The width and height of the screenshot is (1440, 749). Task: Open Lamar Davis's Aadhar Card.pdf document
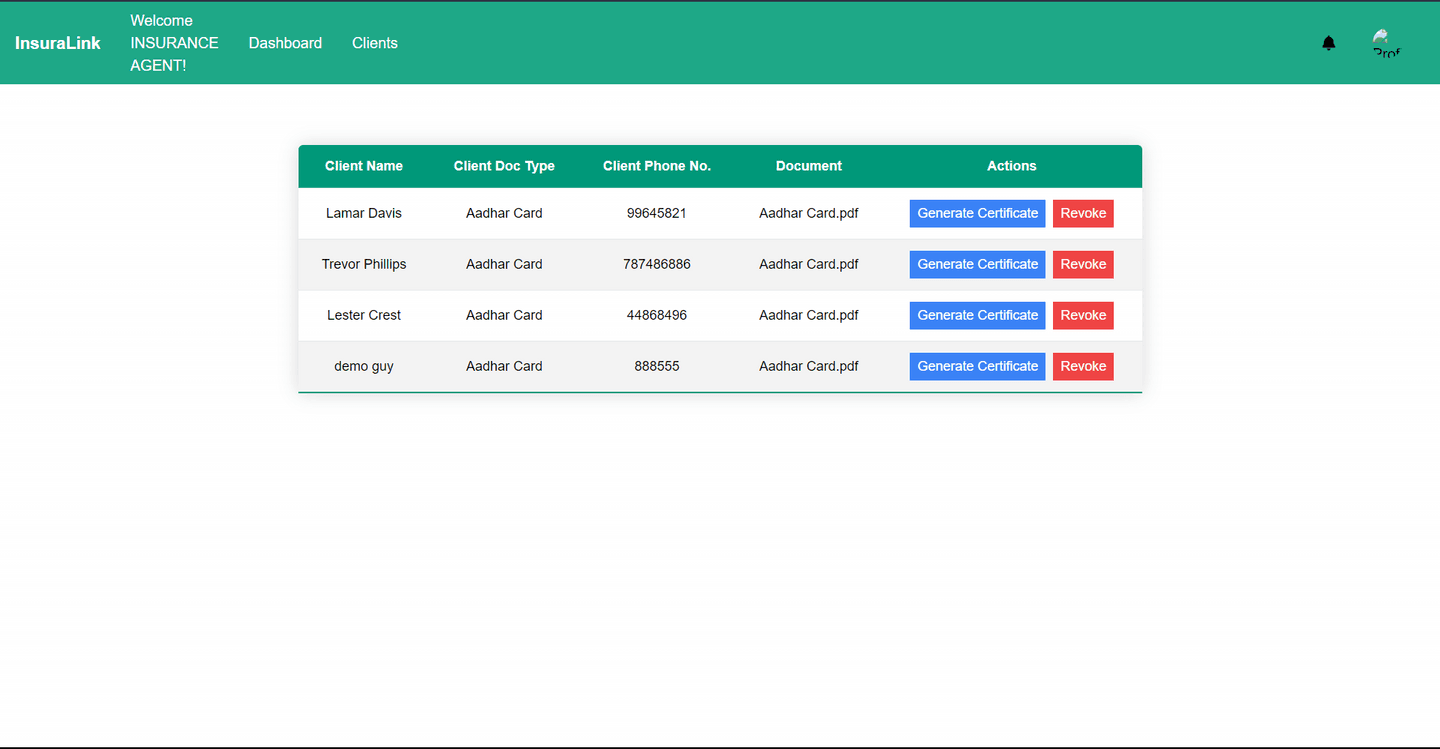809,213
